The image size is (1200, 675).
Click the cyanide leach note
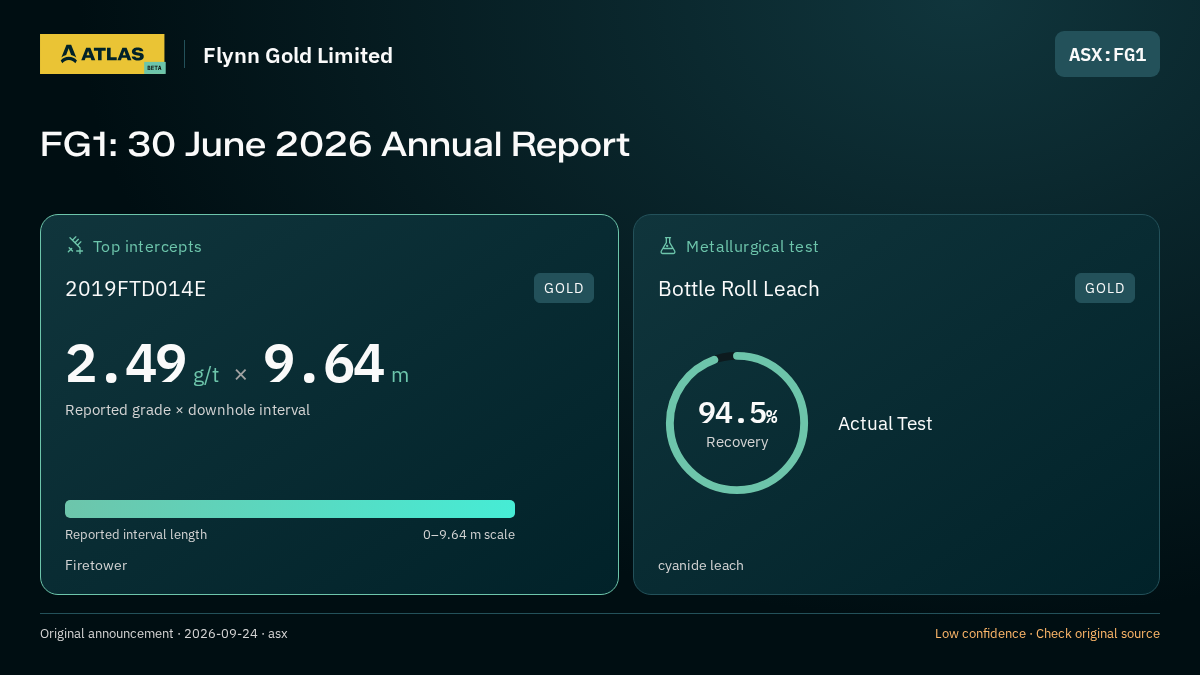[701, 566]
